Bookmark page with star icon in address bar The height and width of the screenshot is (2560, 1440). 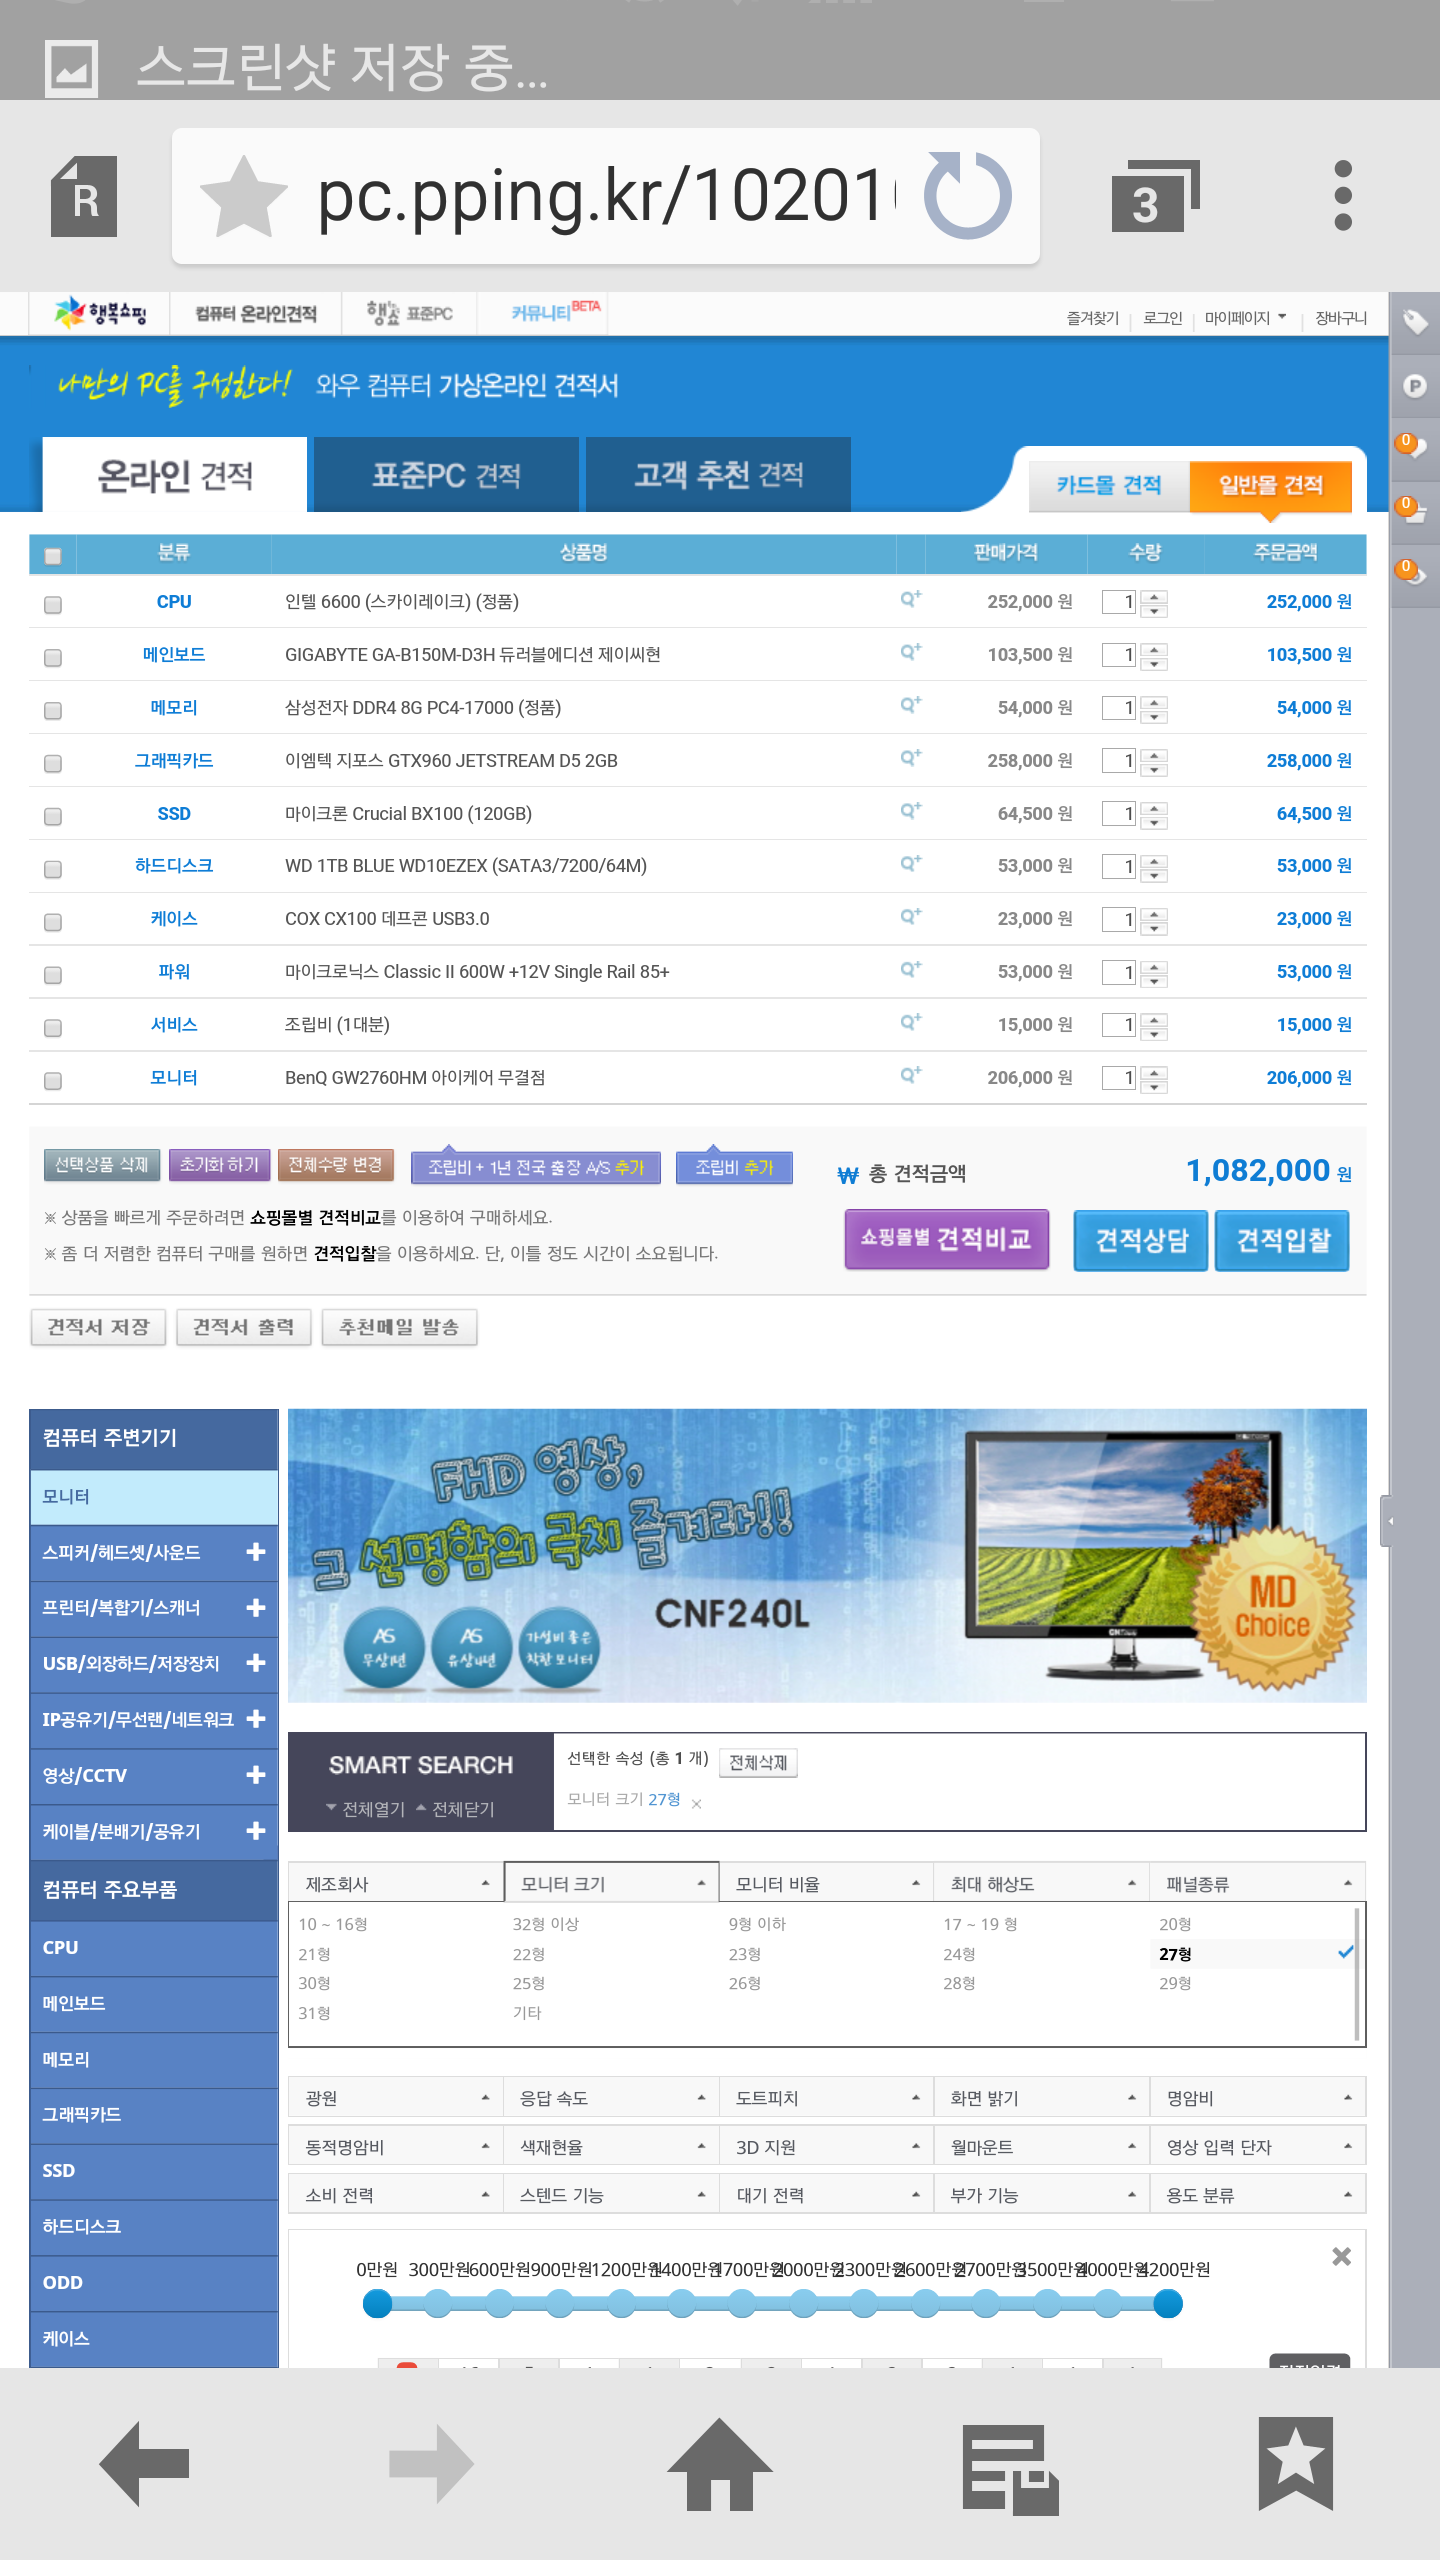tap(244, 196)
